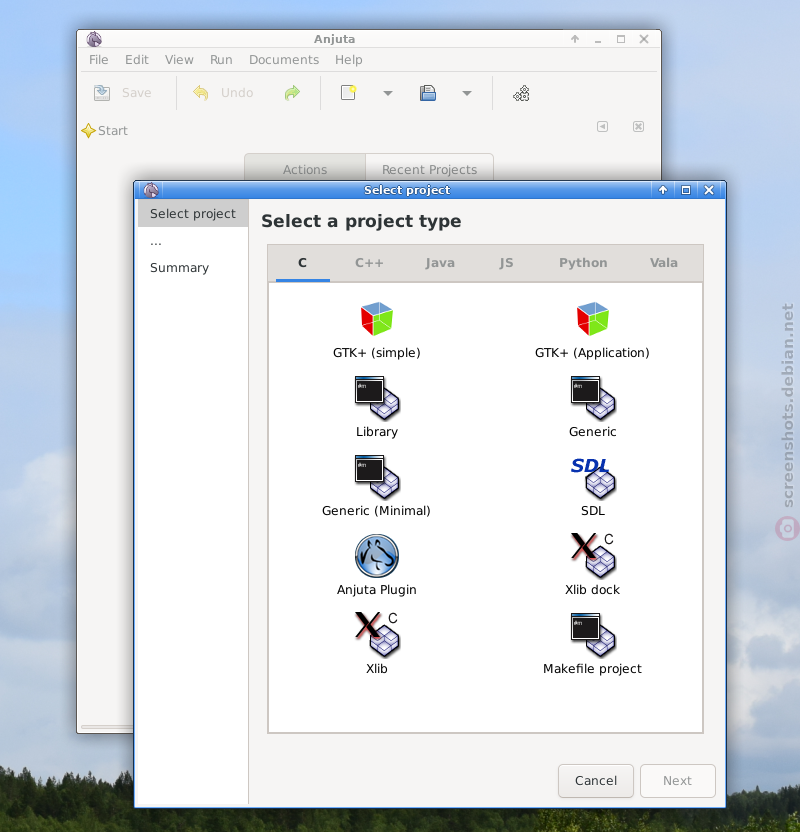
Task: Click the 'Select a project type' heading
Action: (x=361, y=221)
